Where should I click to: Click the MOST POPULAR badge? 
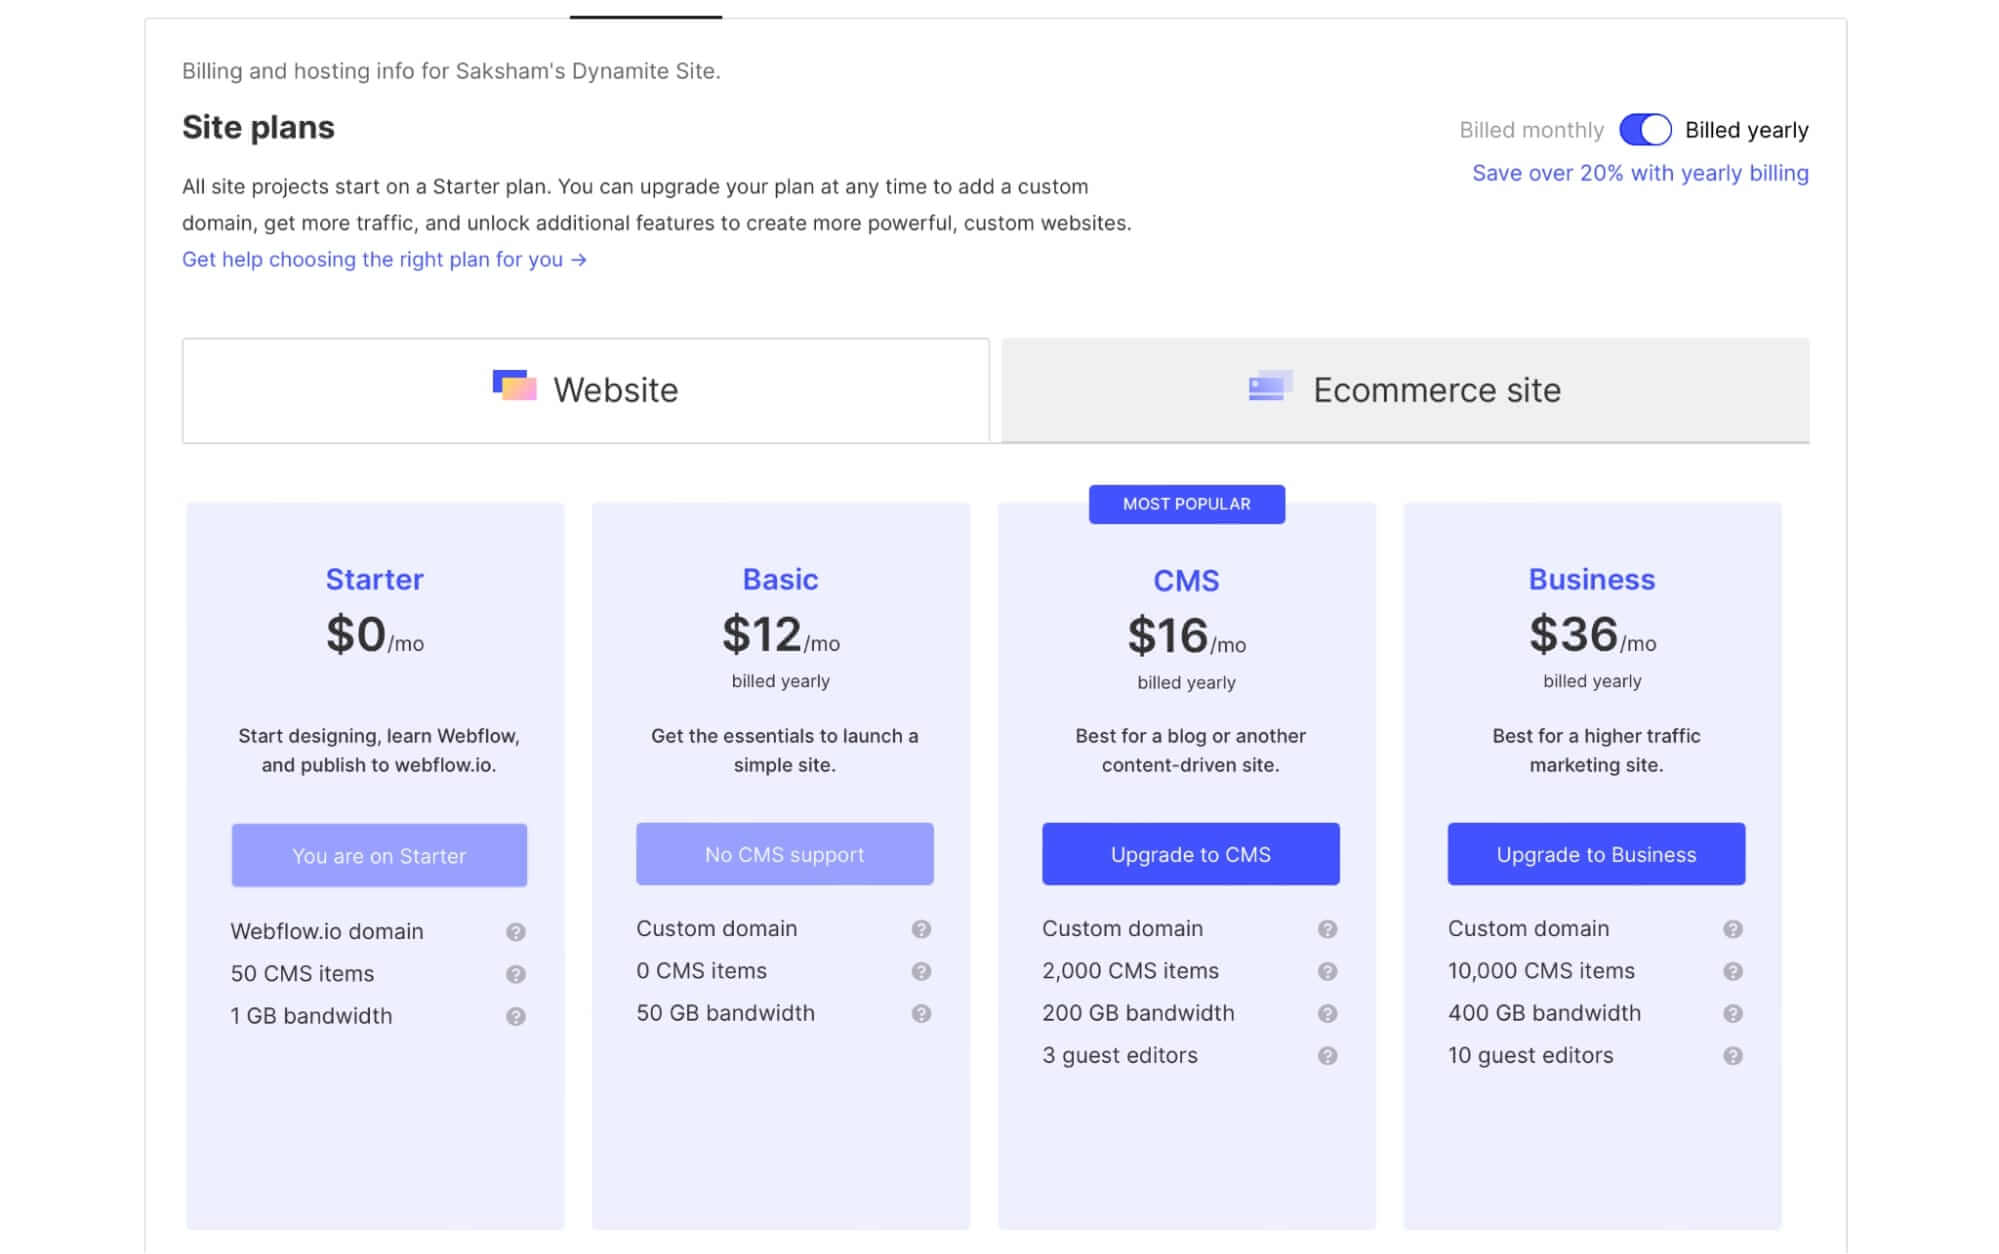[x=1186, y=504]
